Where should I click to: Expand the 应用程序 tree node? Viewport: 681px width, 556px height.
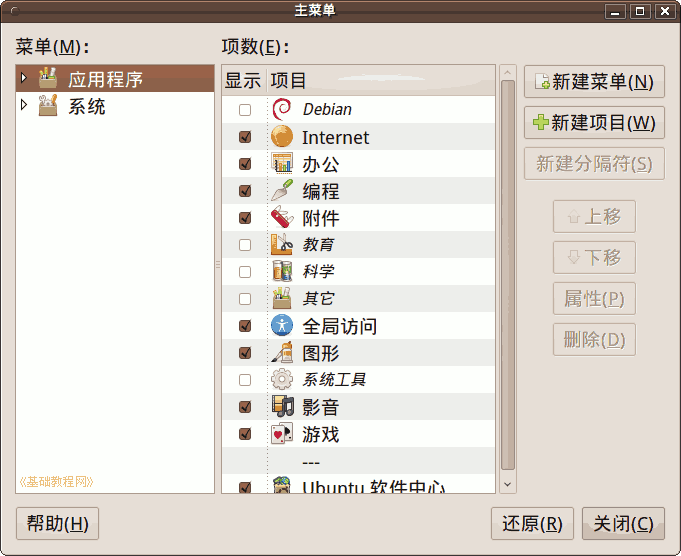tap(24, 78)
